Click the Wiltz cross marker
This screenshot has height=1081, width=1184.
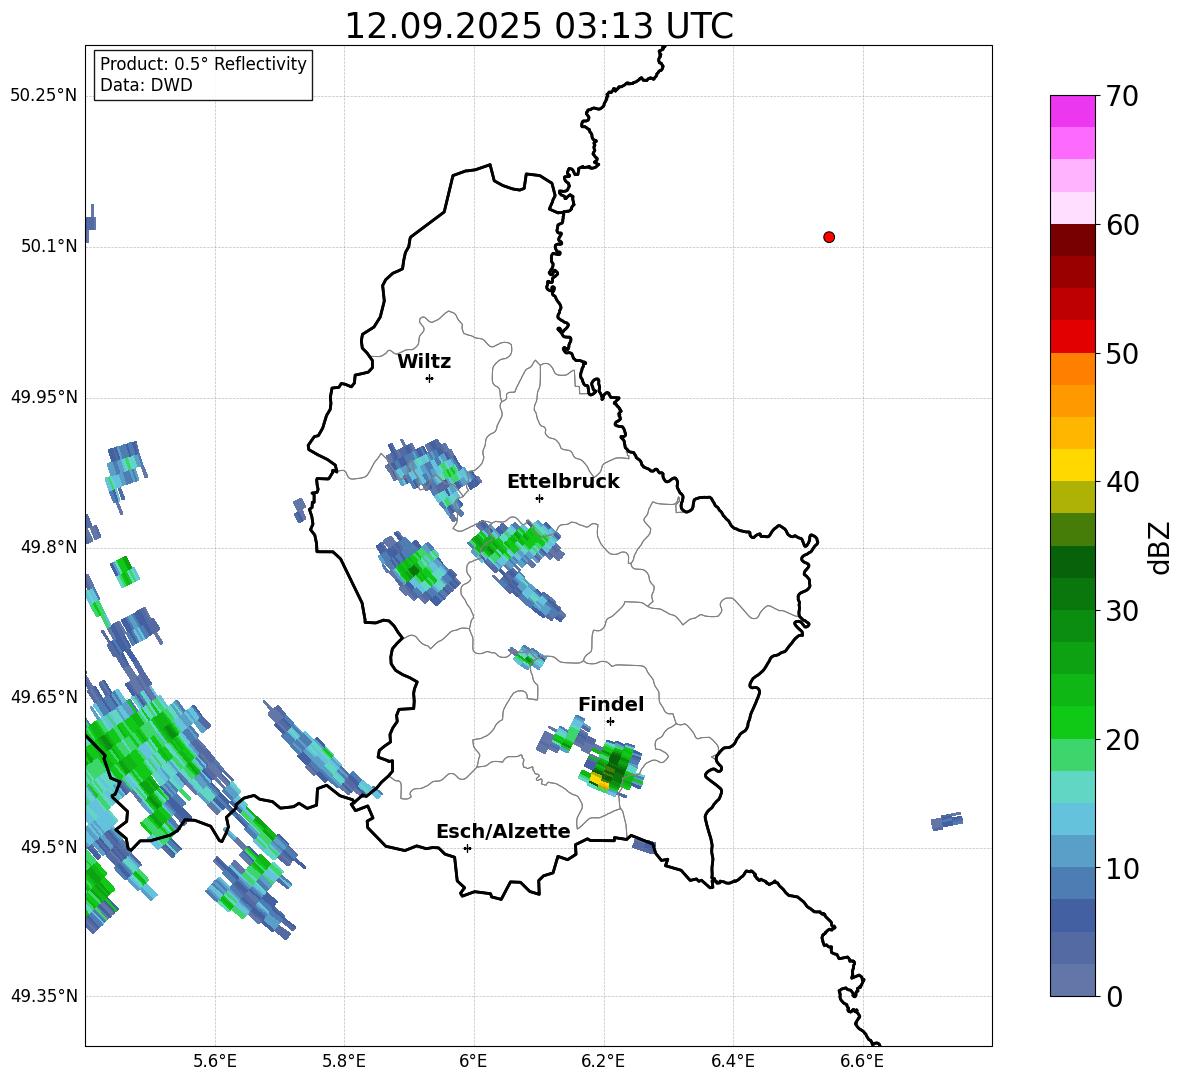429,378
